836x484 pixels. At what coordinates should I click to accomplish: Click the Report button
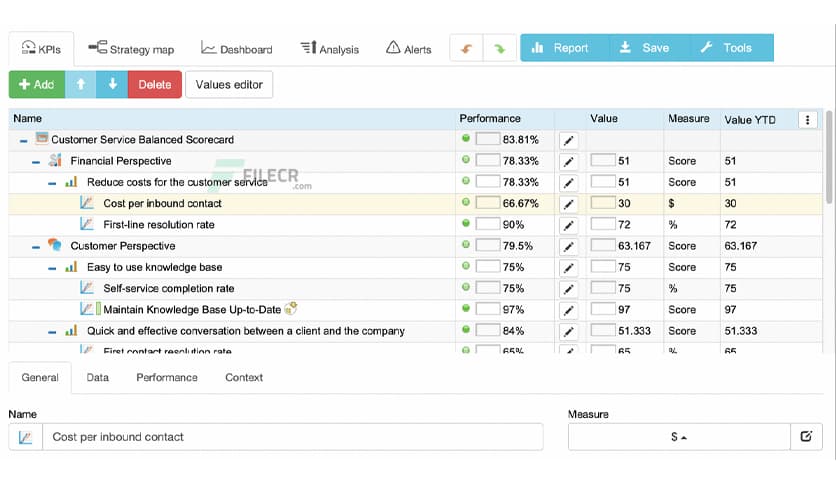pyautogui.click(x=564, y=48)
